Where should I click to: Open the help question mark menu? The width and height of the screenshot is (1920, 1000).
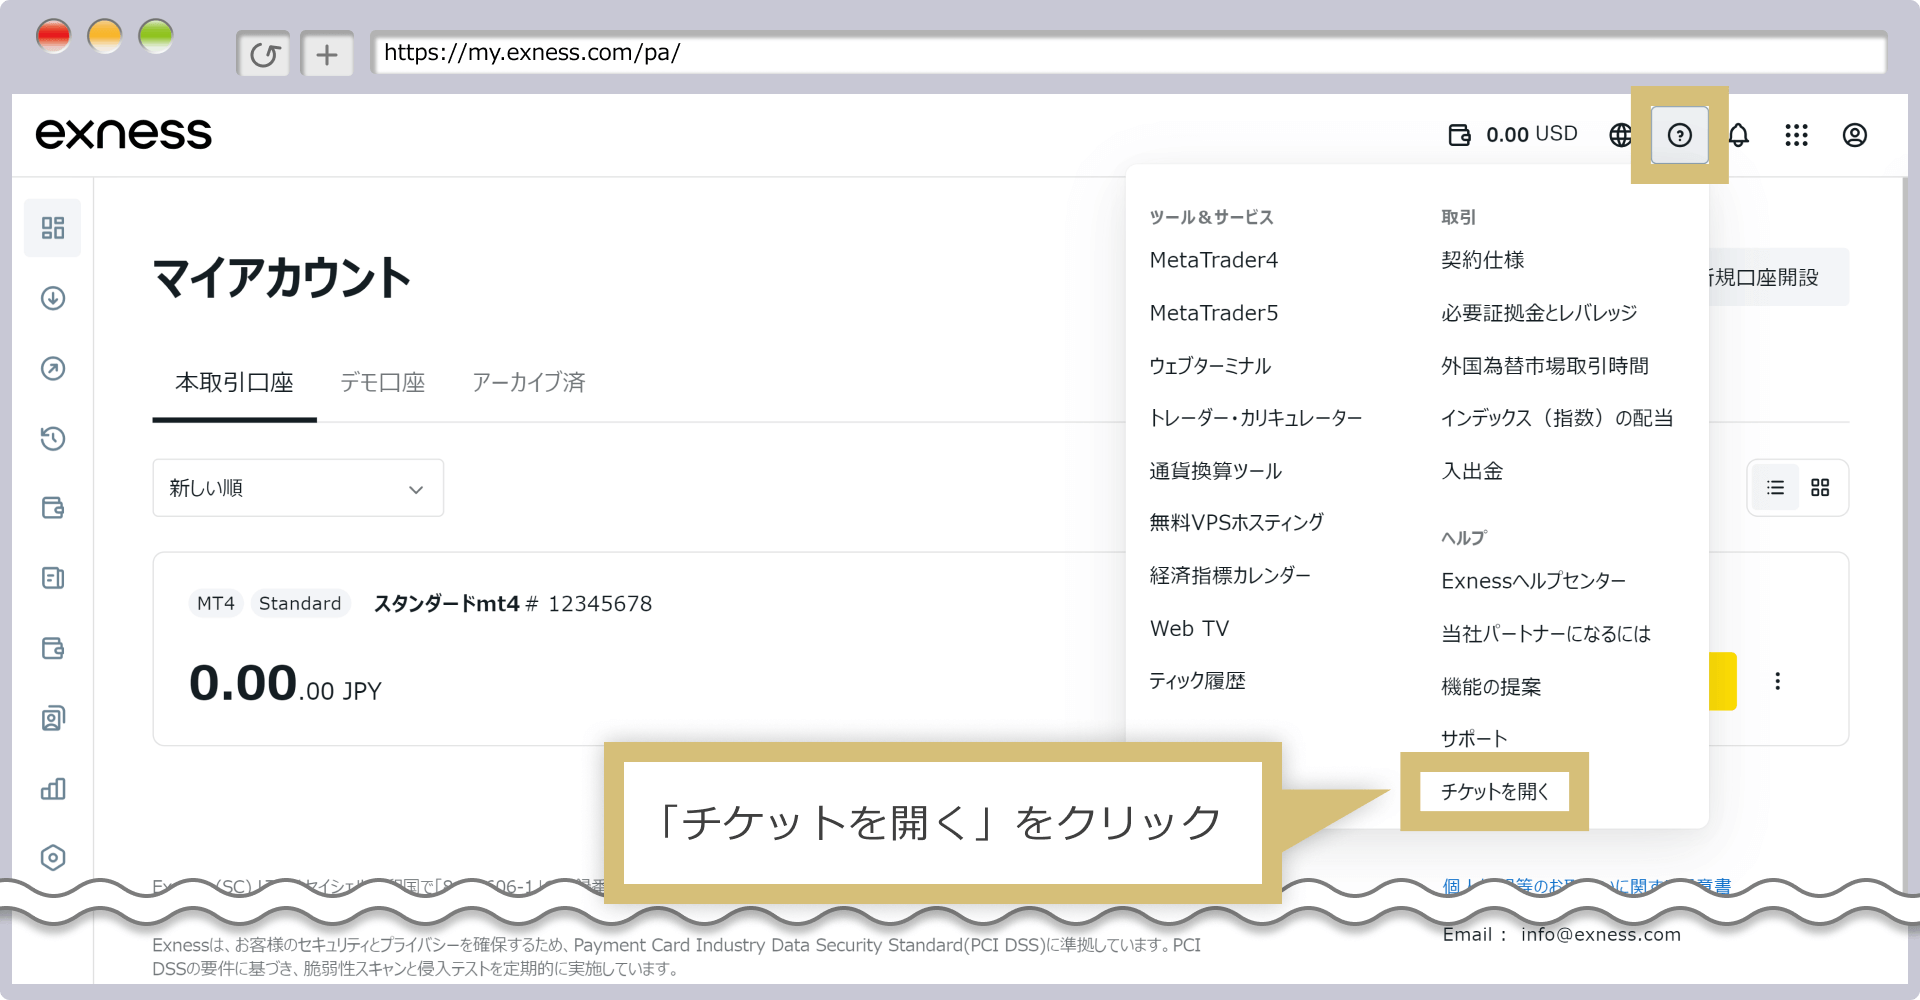tap(1679, 135)
